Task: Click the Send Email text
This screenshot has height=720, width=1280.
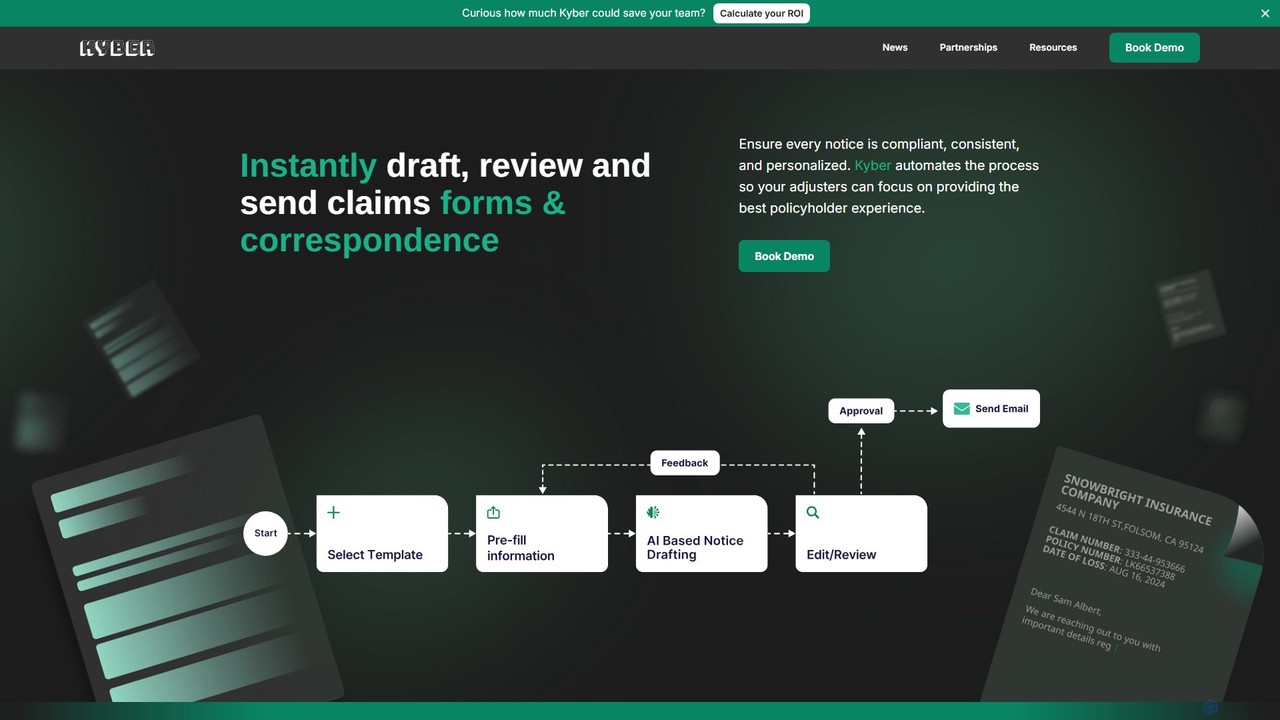Action: (x=1002, y=408)
